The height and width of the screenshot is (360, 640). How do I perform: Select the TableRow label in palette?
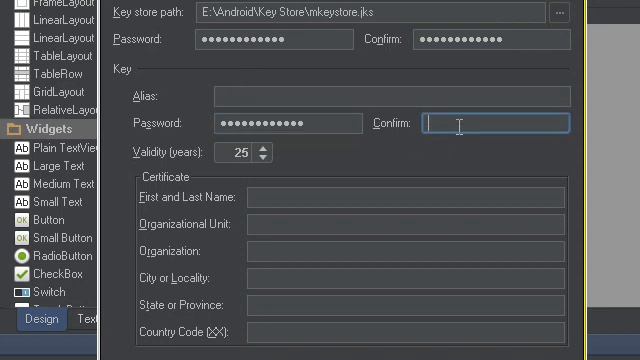(58, 74)
